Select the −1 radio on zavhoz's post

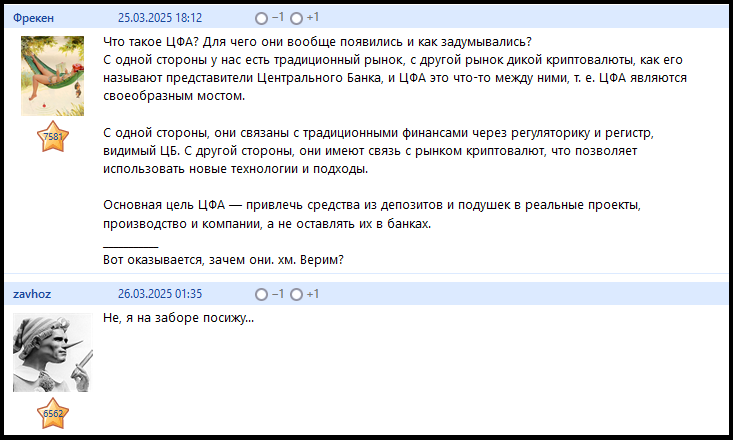261,294
